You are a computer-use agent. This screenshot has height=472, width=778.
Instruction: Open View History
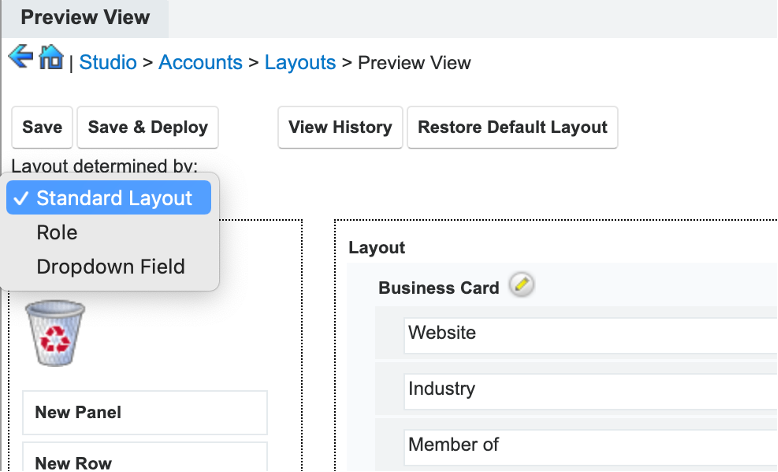340,127
